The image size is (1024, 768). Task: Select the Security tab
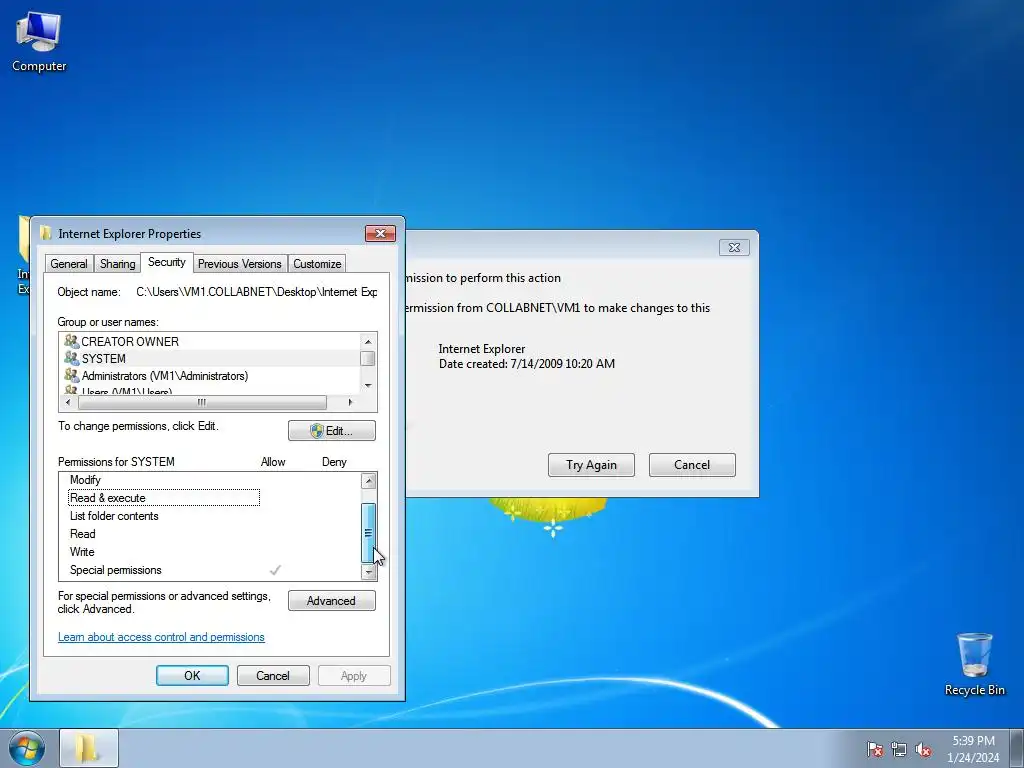tap(167, 262)
